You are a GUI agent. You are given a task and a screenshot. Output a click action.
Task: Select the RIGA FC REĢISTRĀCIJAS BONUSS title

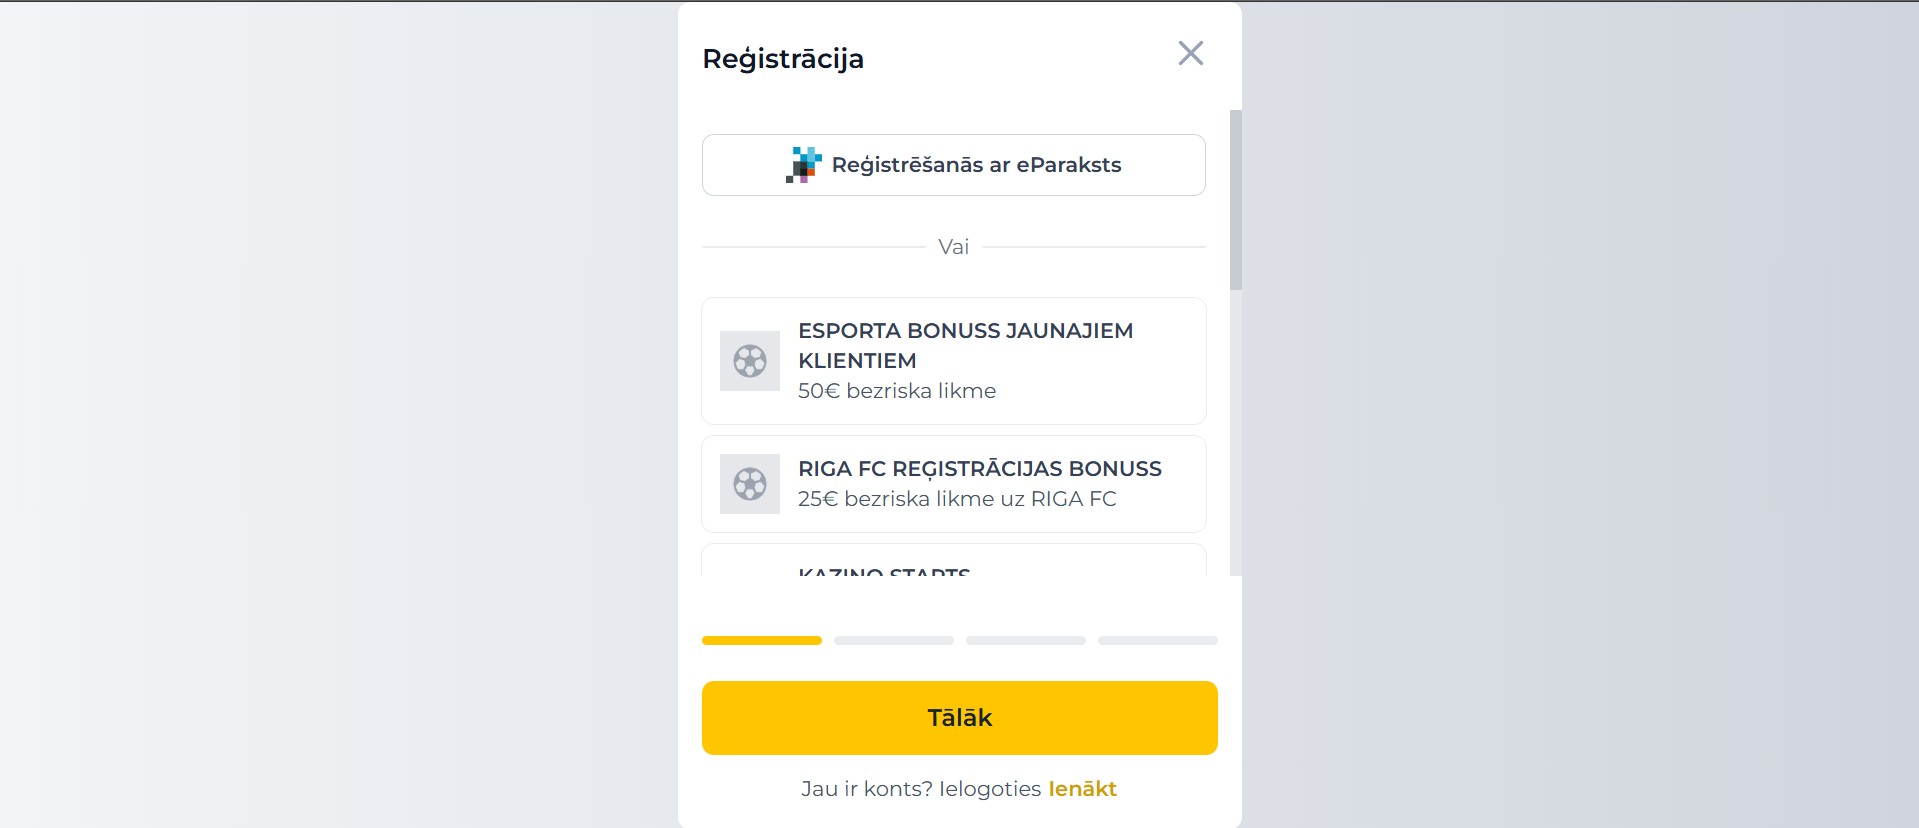(980, 469)
